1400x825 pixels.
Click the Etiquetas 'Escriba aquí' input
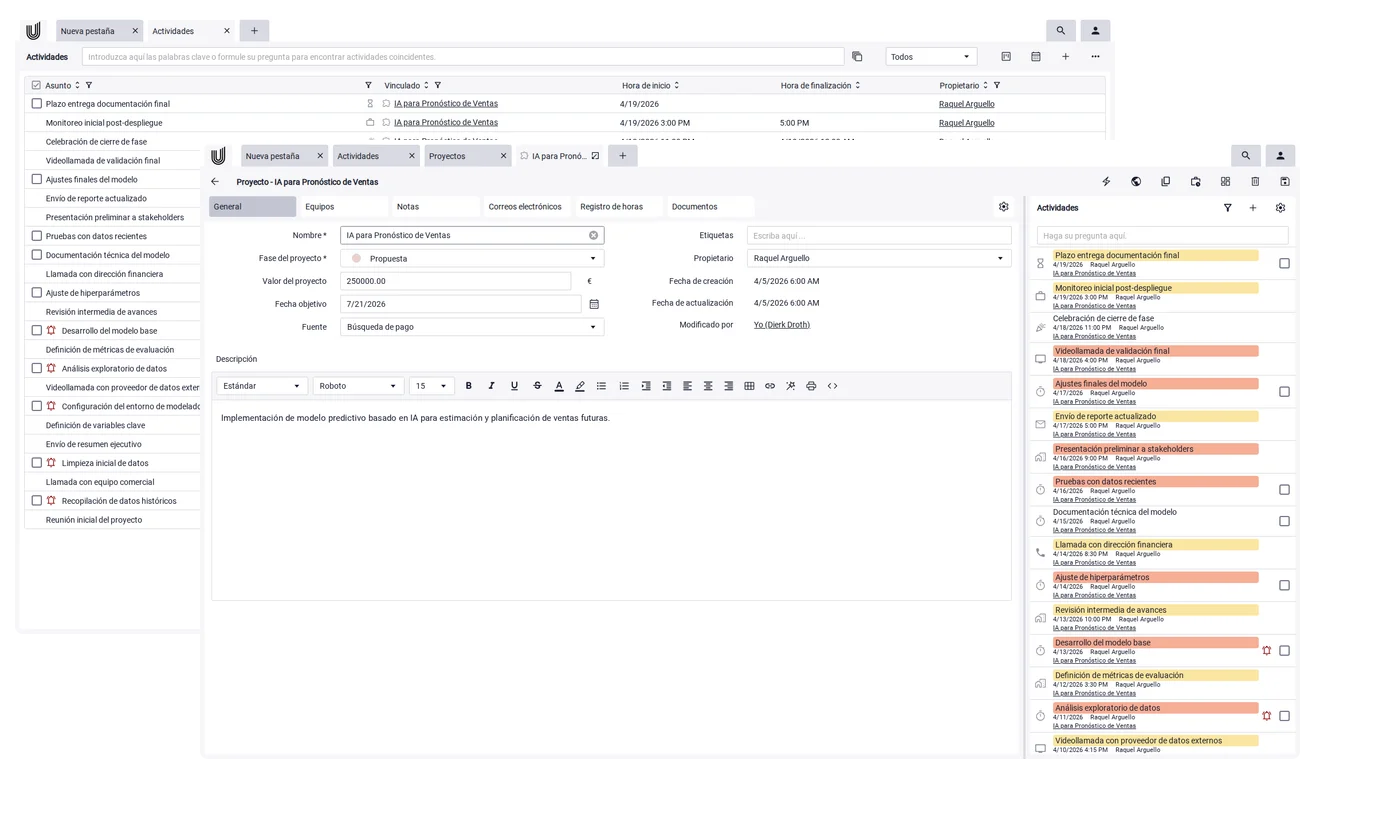tap(879, 235)
